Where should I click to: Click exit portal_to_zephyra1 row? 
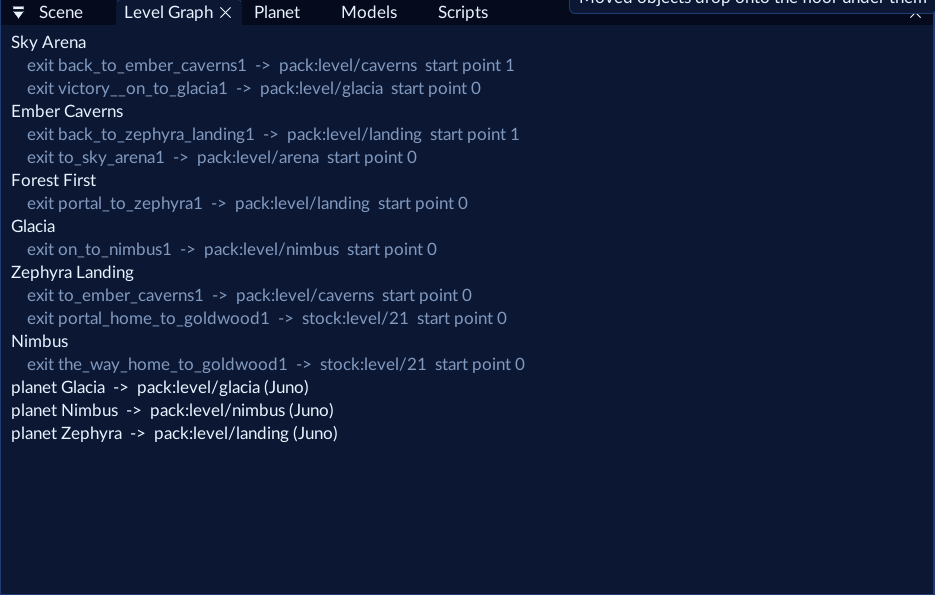coord(247,203)
